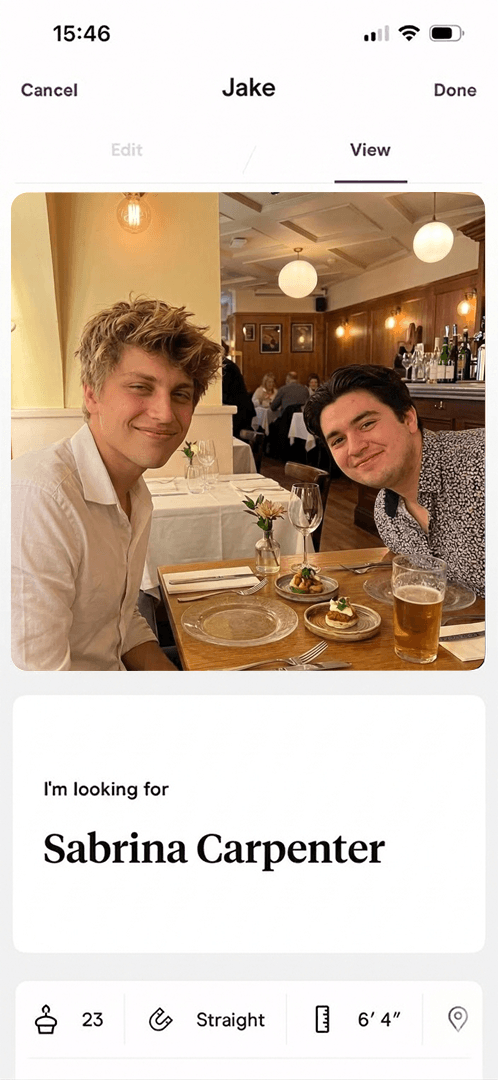Tap the age value 23
This screenshot has width=498, height=1080.
92,1019
